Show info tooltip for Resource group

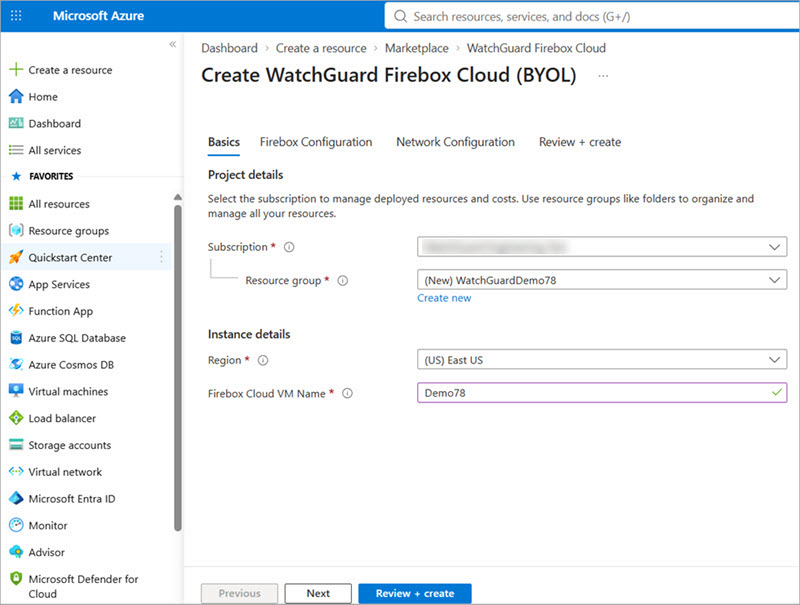click(343, 281)
